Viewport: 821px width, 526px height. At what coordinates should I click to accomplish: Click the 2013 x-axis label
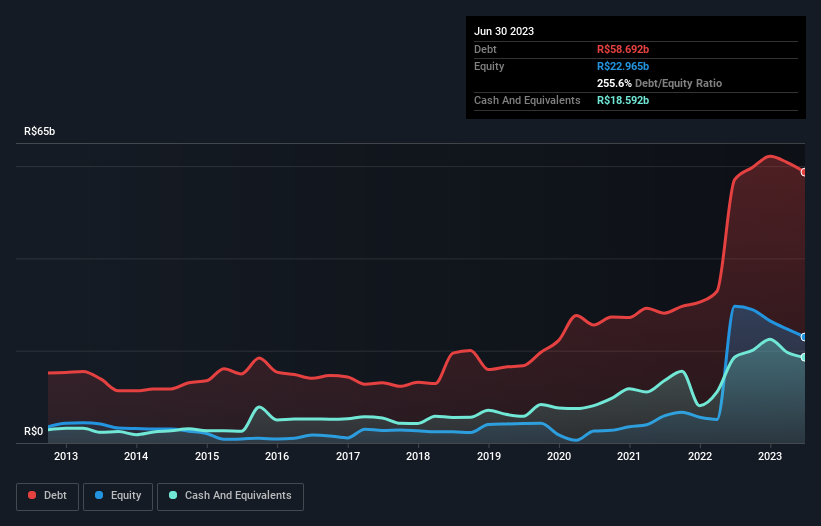(x=66, y=457)
